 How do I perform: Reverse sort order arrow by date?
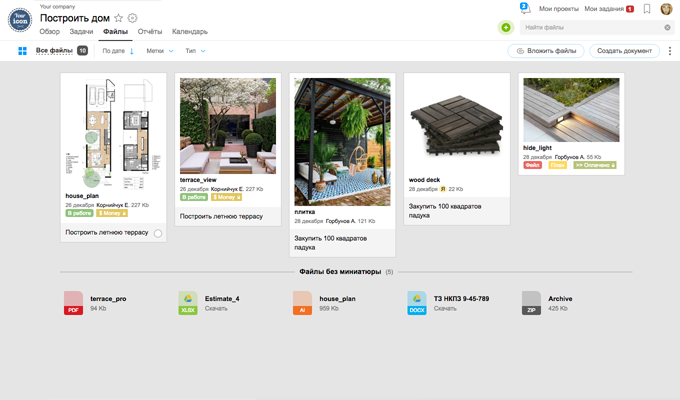pyautogui.click(x=132, y=51)
